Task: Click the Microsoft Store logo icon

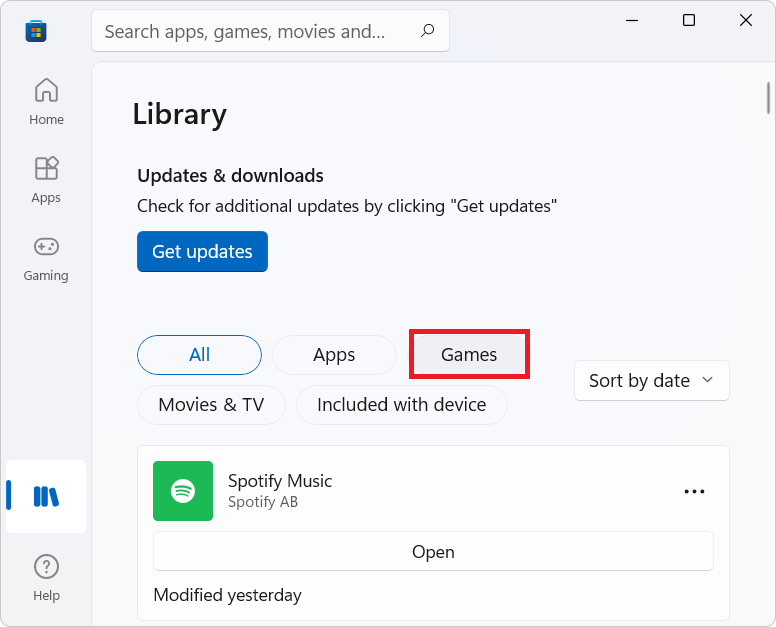Action: [x=36, y=31]
